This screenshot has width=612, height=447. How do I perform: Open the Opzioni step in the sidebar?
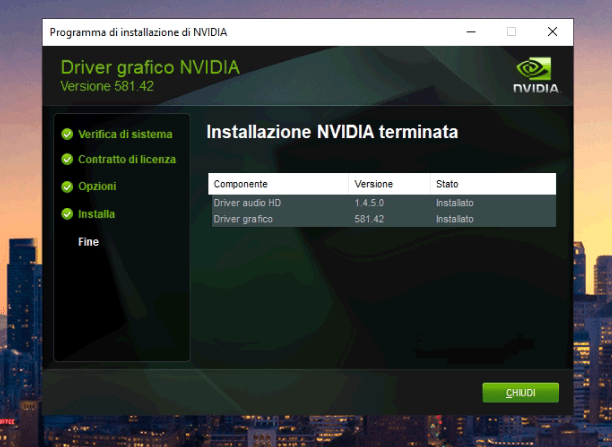click(x=97, y=187)
